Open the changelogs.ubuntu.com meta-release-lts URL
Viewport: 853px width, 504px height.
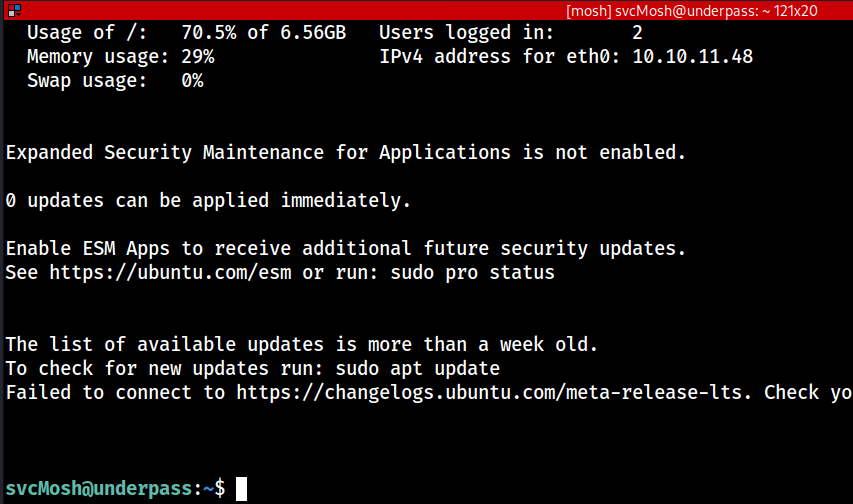click(493, 393)
